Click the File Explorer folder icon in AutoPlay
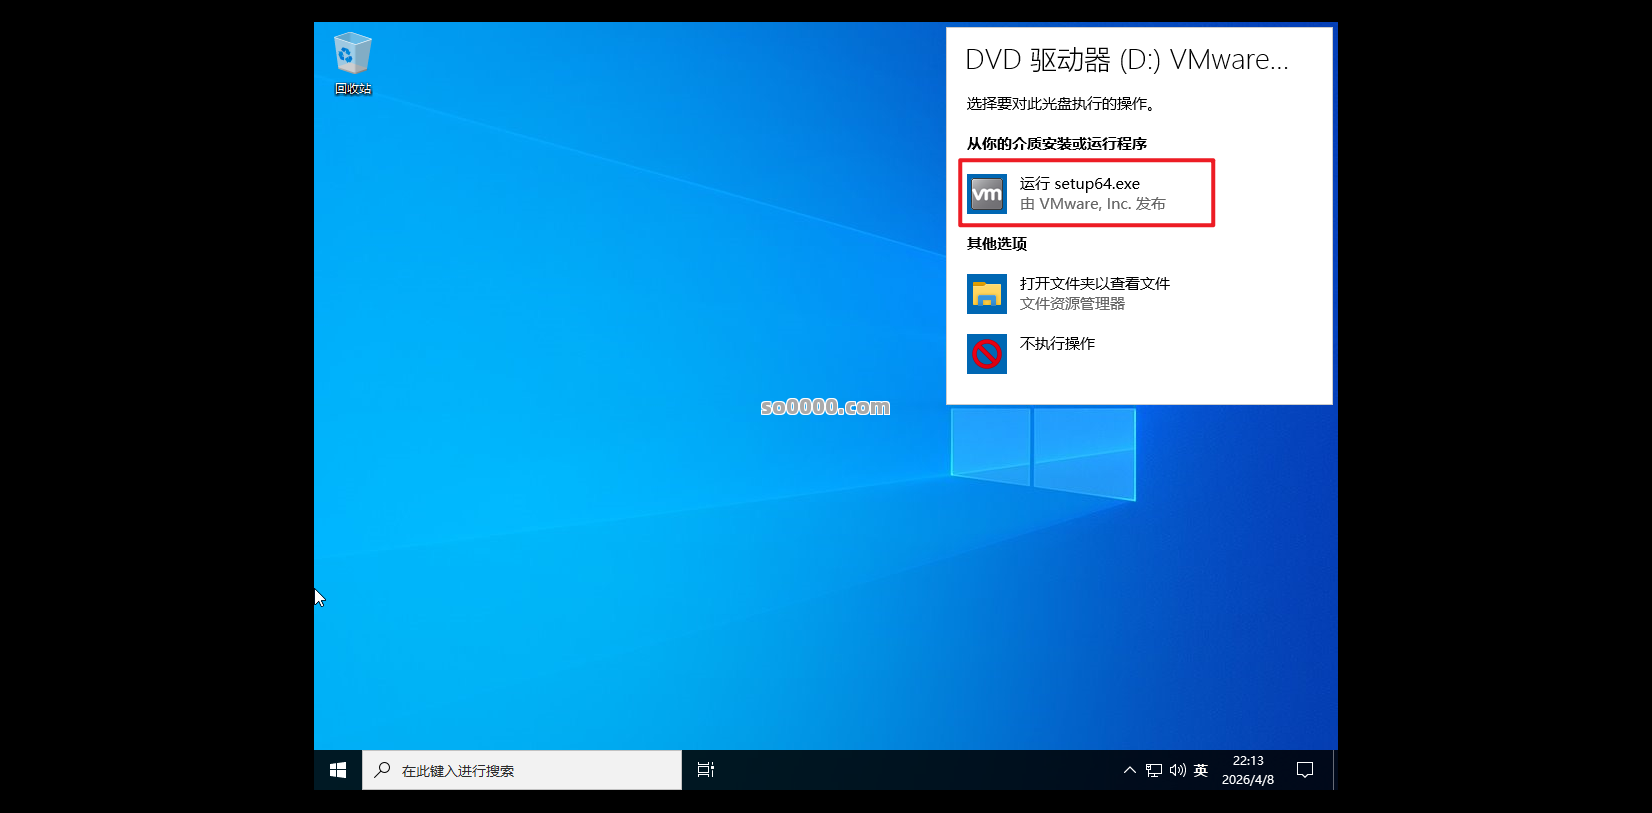 (987, 294)
